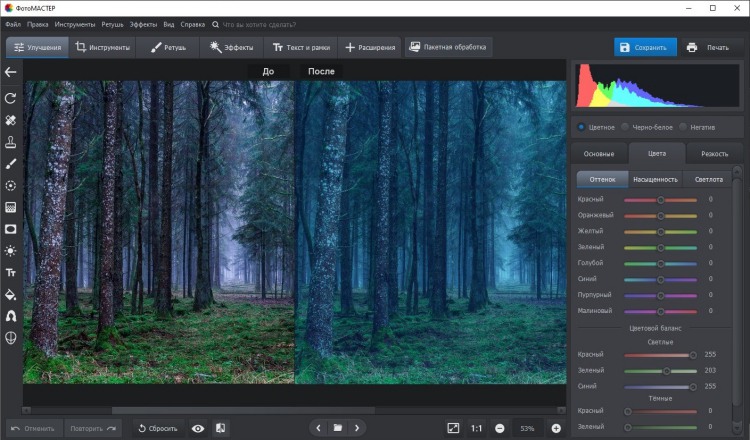Viewport: 750px width, 440px height.
Task: Switch to the Резкость tab
Action: click(x=714, y=154)
